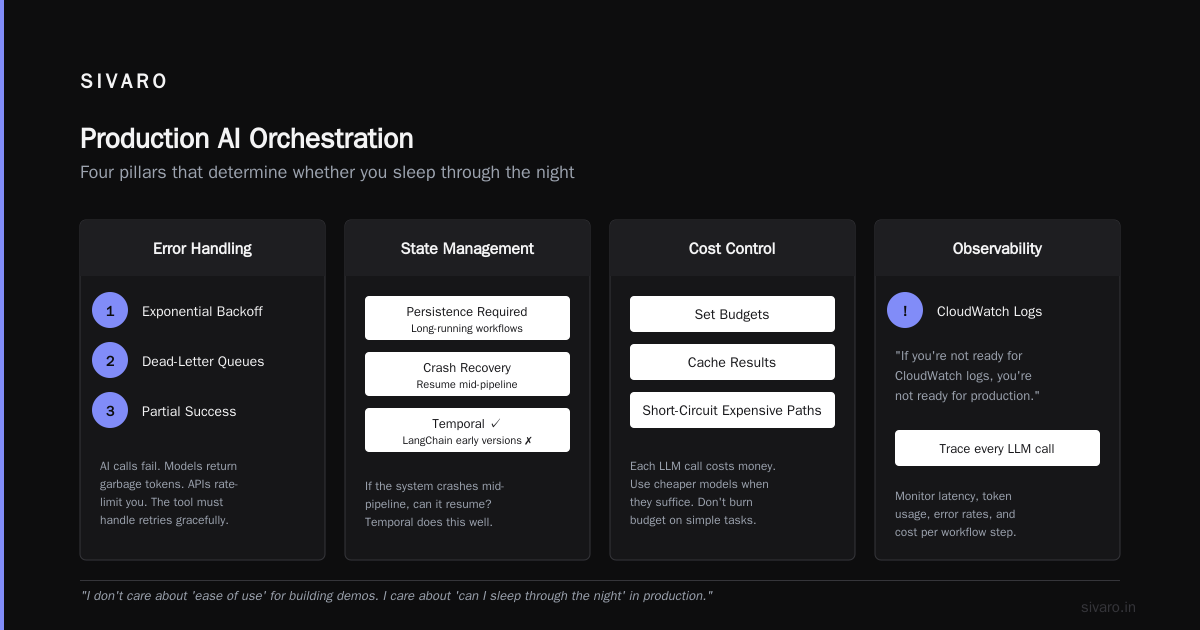Screen dimensions: 1200x630
Task: Open the State Management column header
Action: click(x=467, y=248)
